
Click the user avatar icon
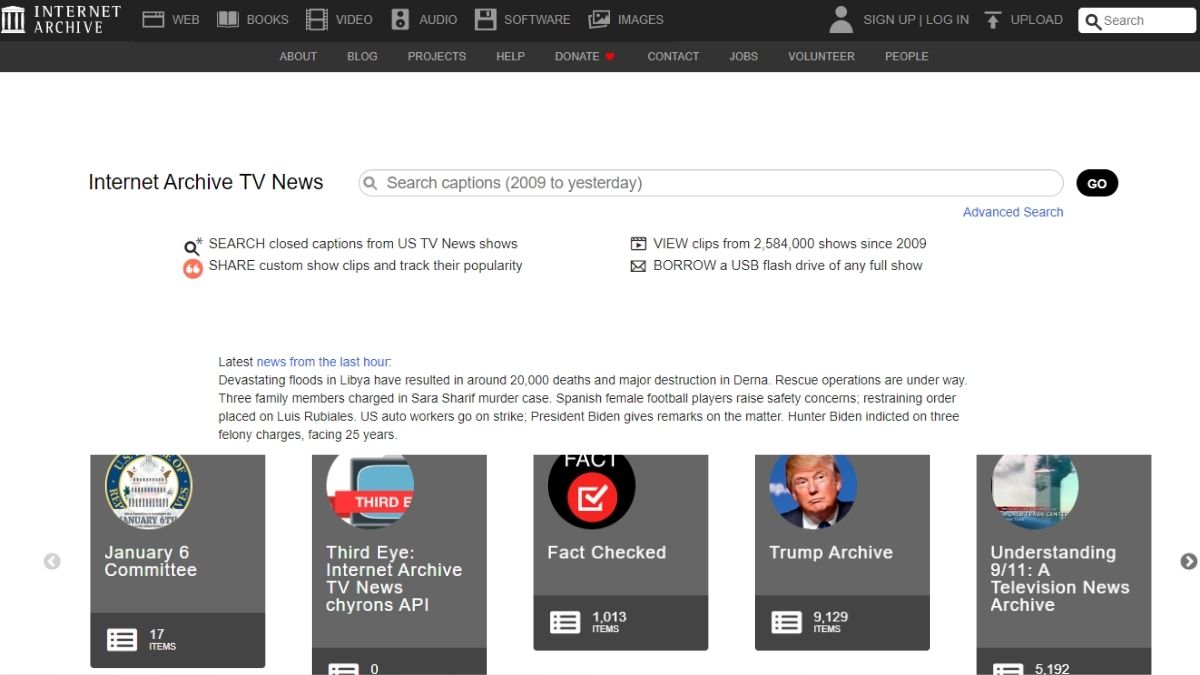tap(841, 20)
